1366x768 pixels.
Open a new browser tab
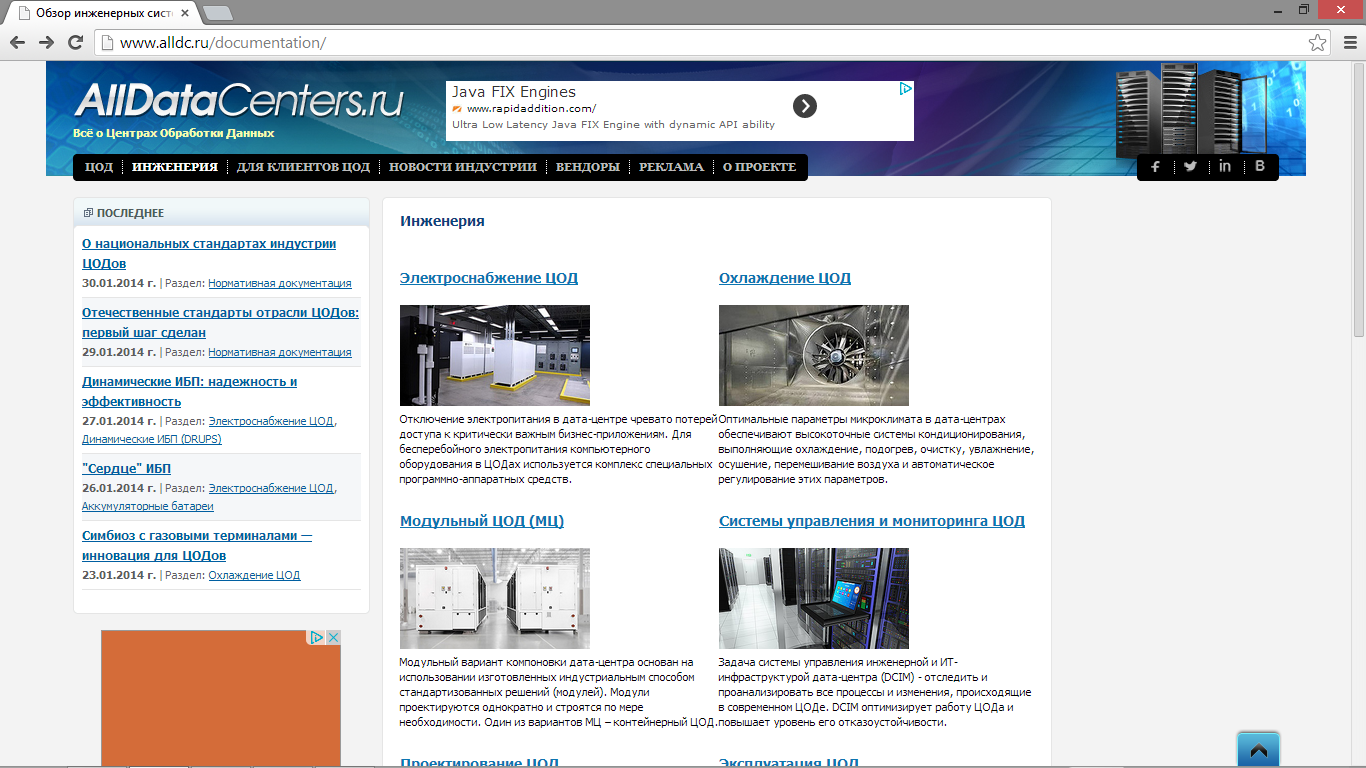pos(218,13)
